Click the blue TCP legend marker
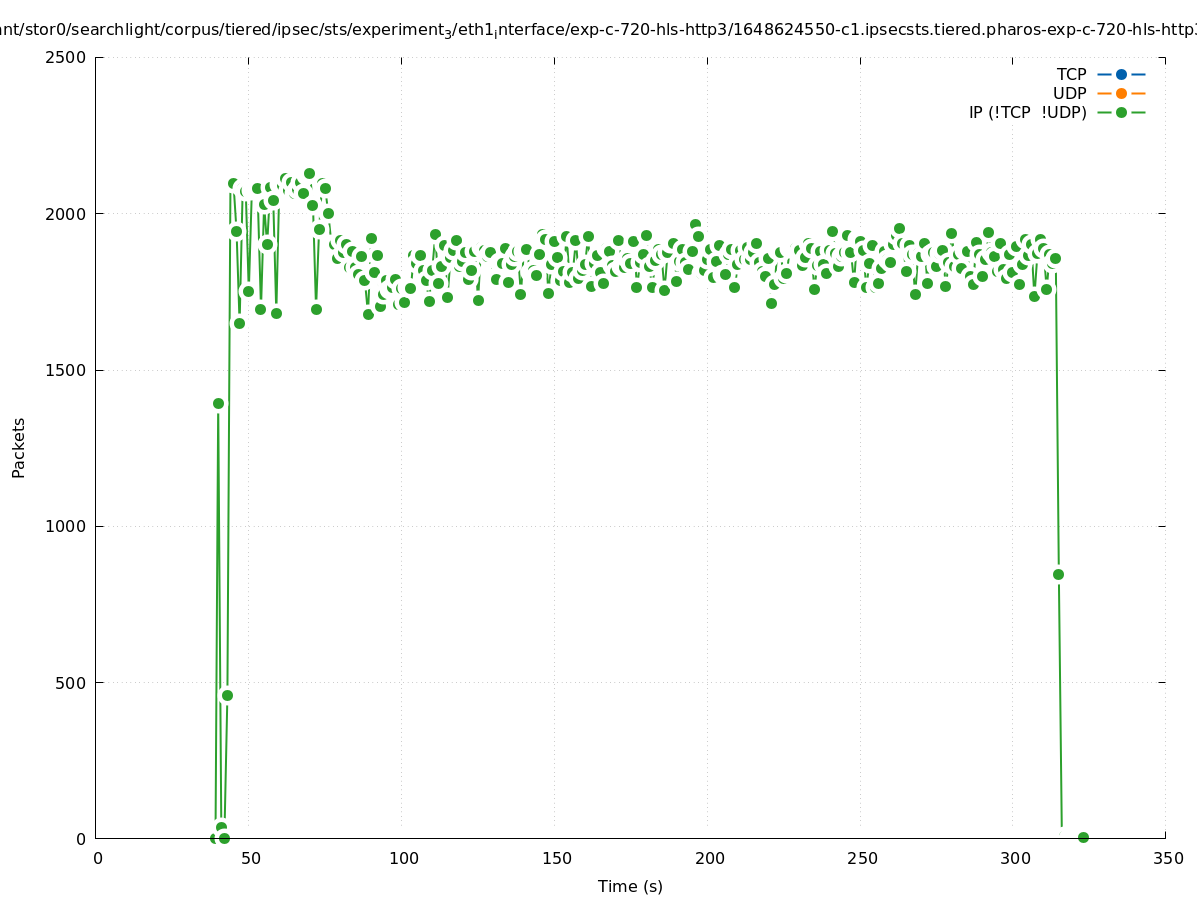 point(1121,75)
